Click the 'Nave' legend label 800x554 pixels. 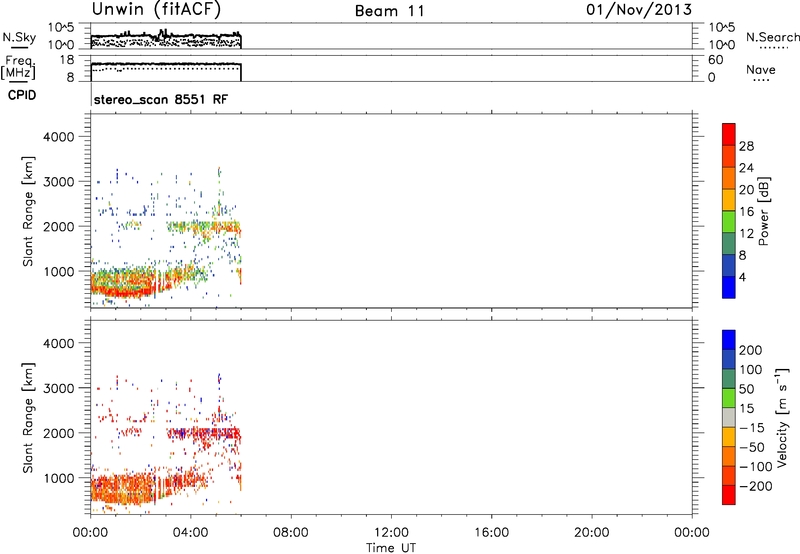pos(761,70)
